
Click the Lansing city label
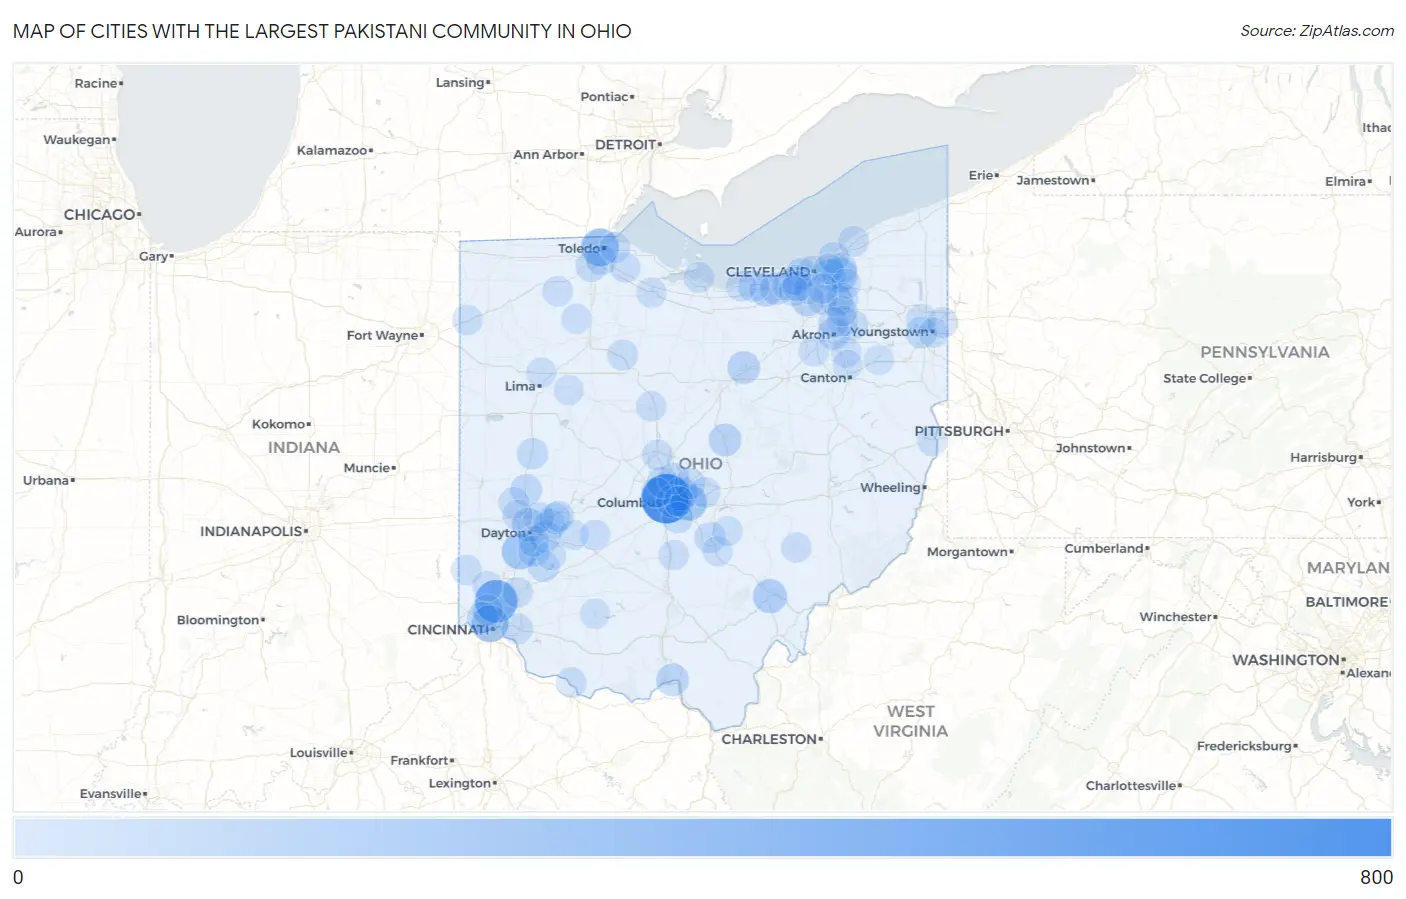click(x=460, y=82)
